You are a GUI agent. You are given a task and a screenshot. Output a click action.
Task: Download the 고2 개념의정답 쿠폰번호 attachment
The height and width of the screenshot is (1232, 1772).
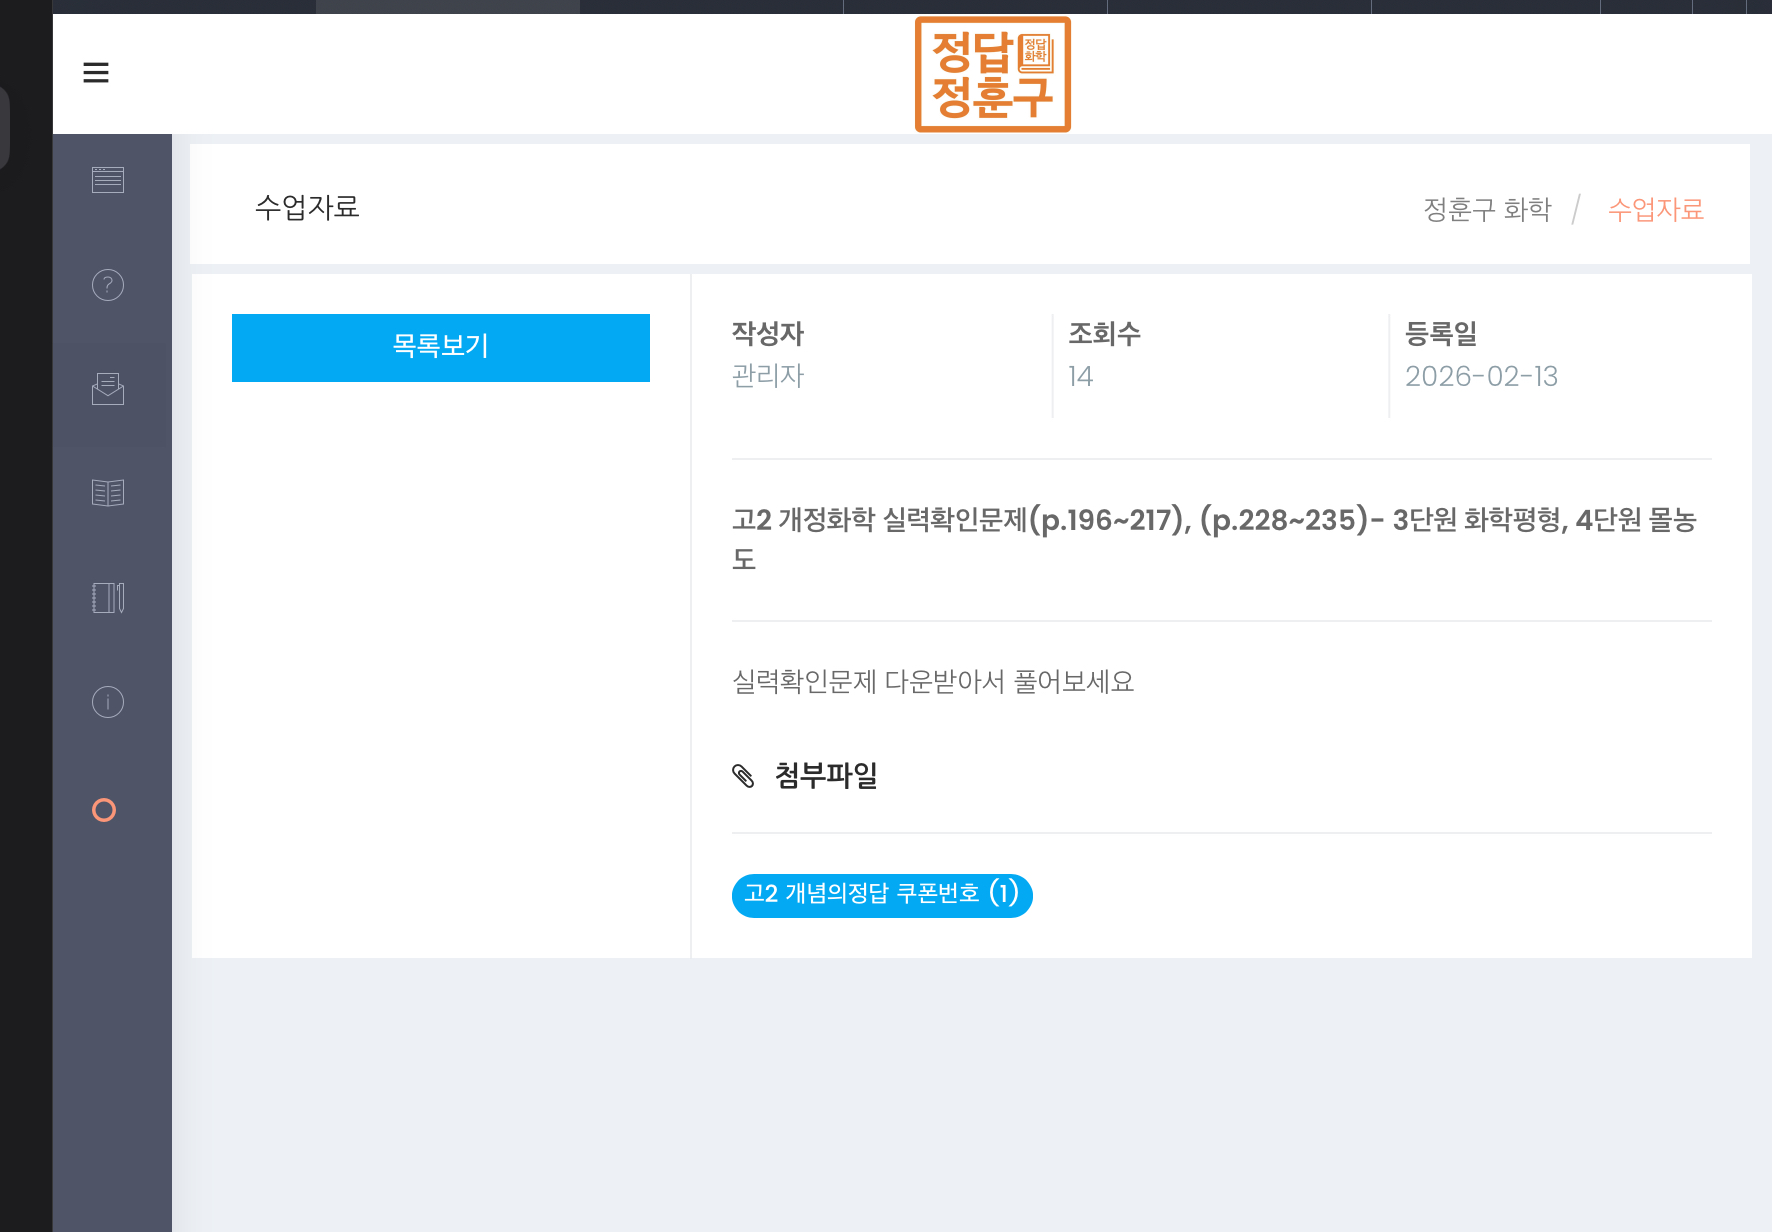(x=881, y=894)
